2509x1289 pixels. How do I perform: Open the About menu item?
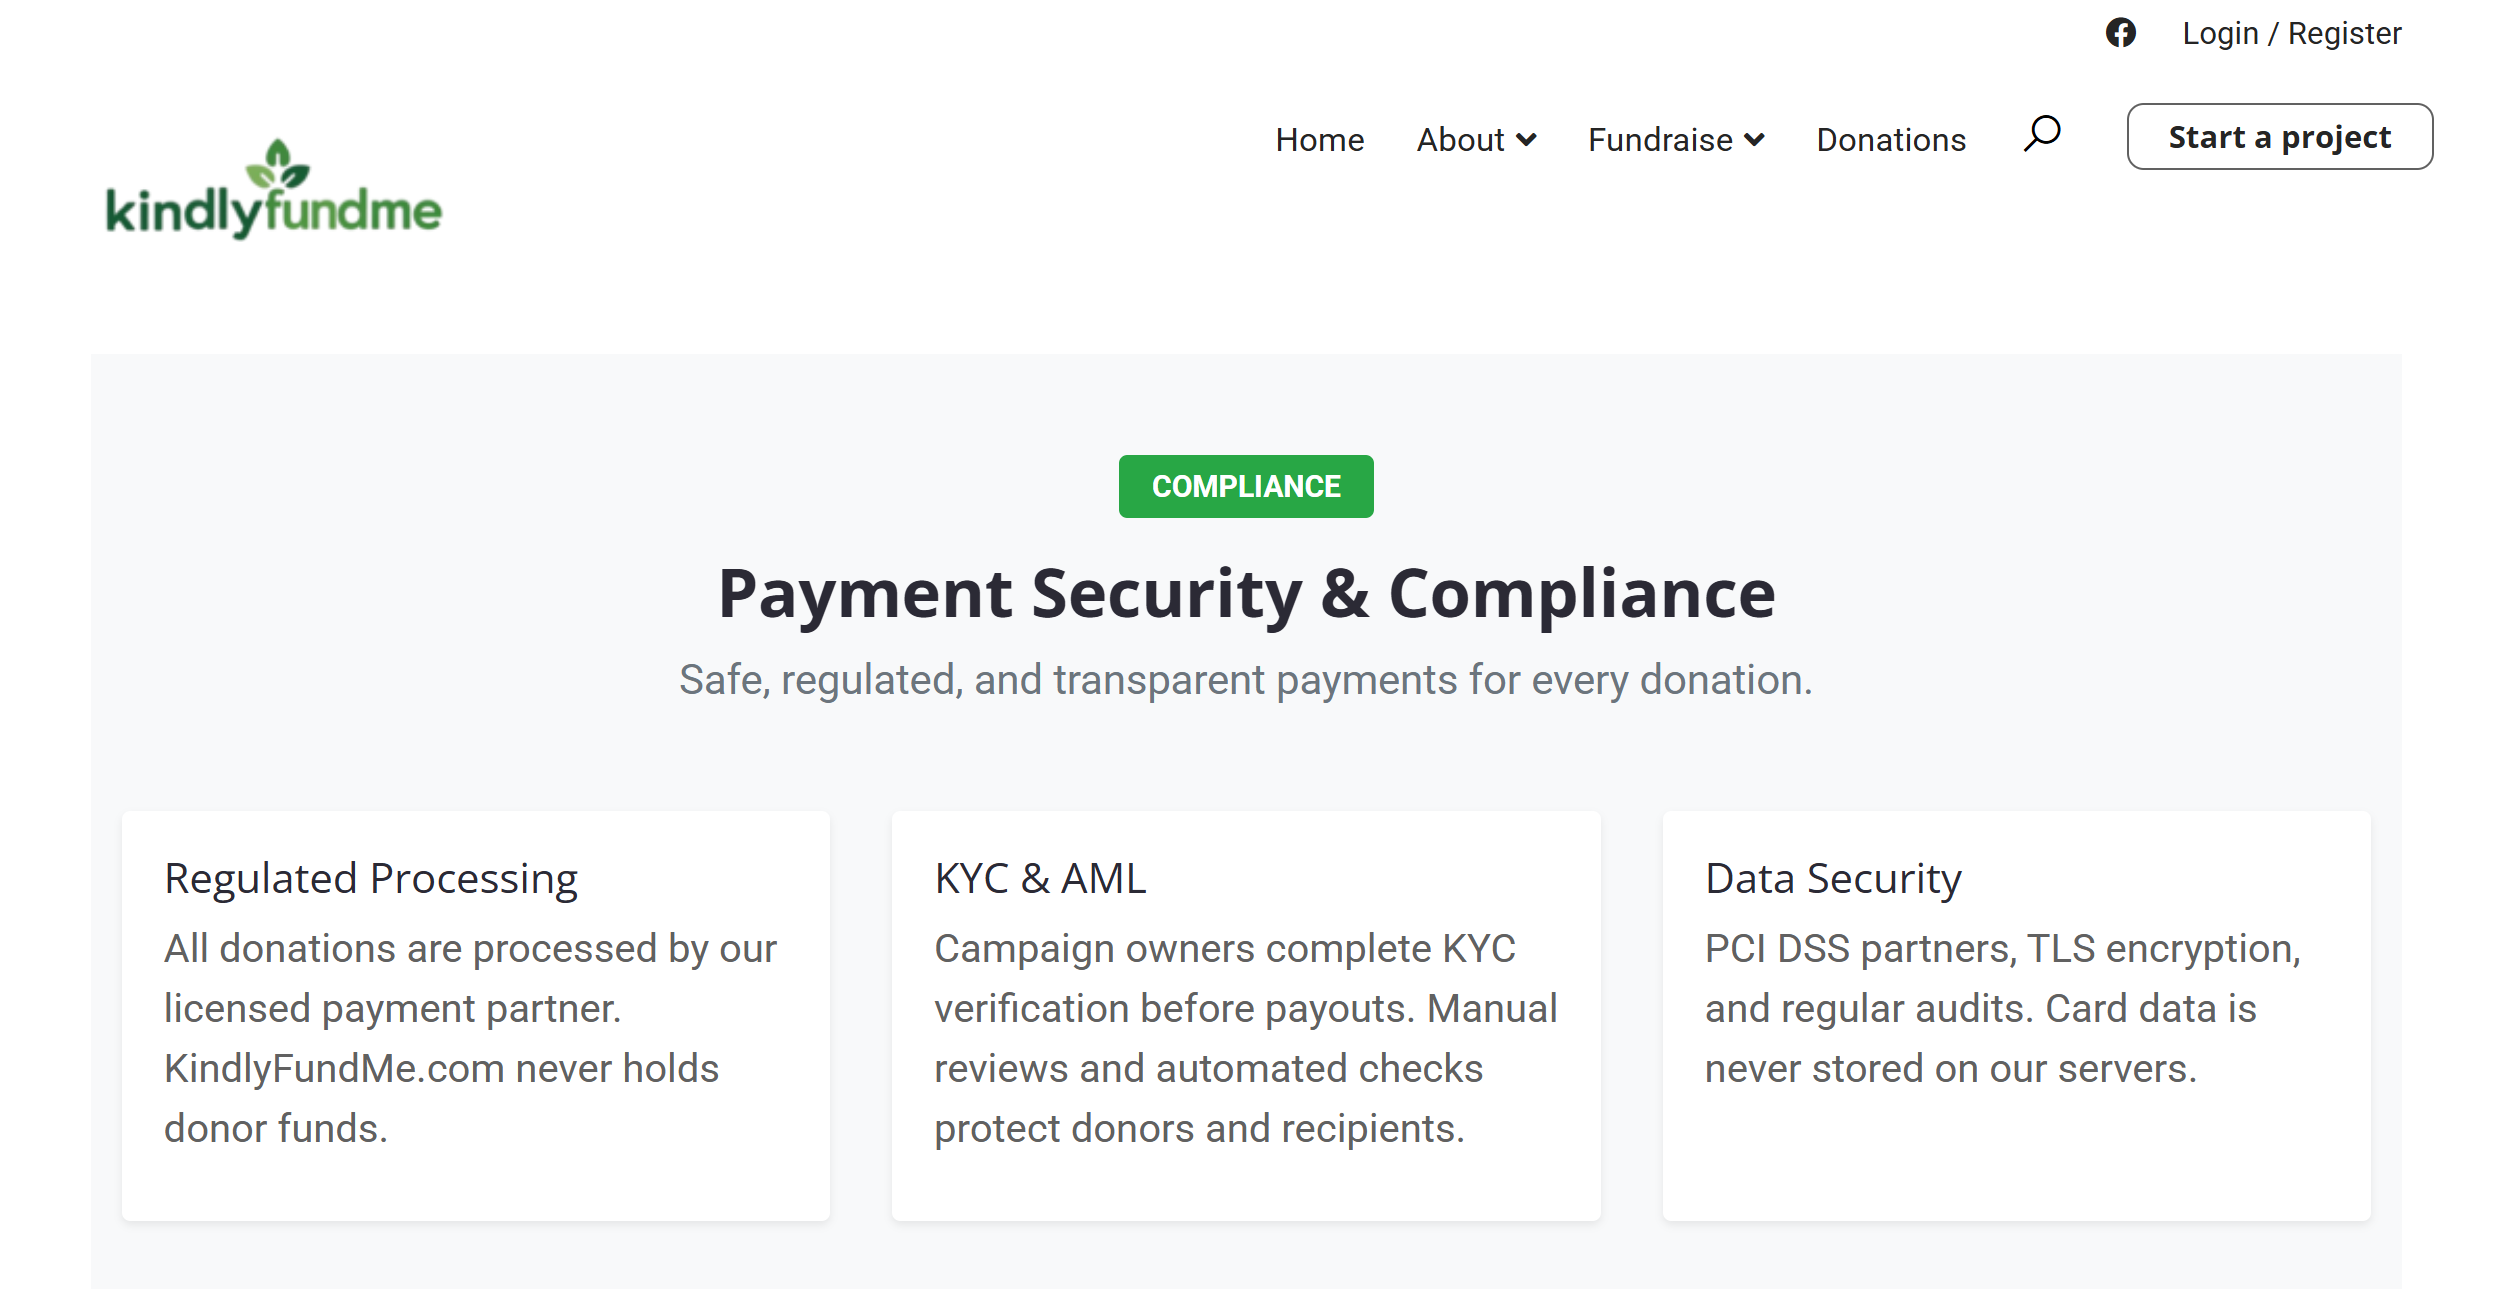pos(1460,140)
